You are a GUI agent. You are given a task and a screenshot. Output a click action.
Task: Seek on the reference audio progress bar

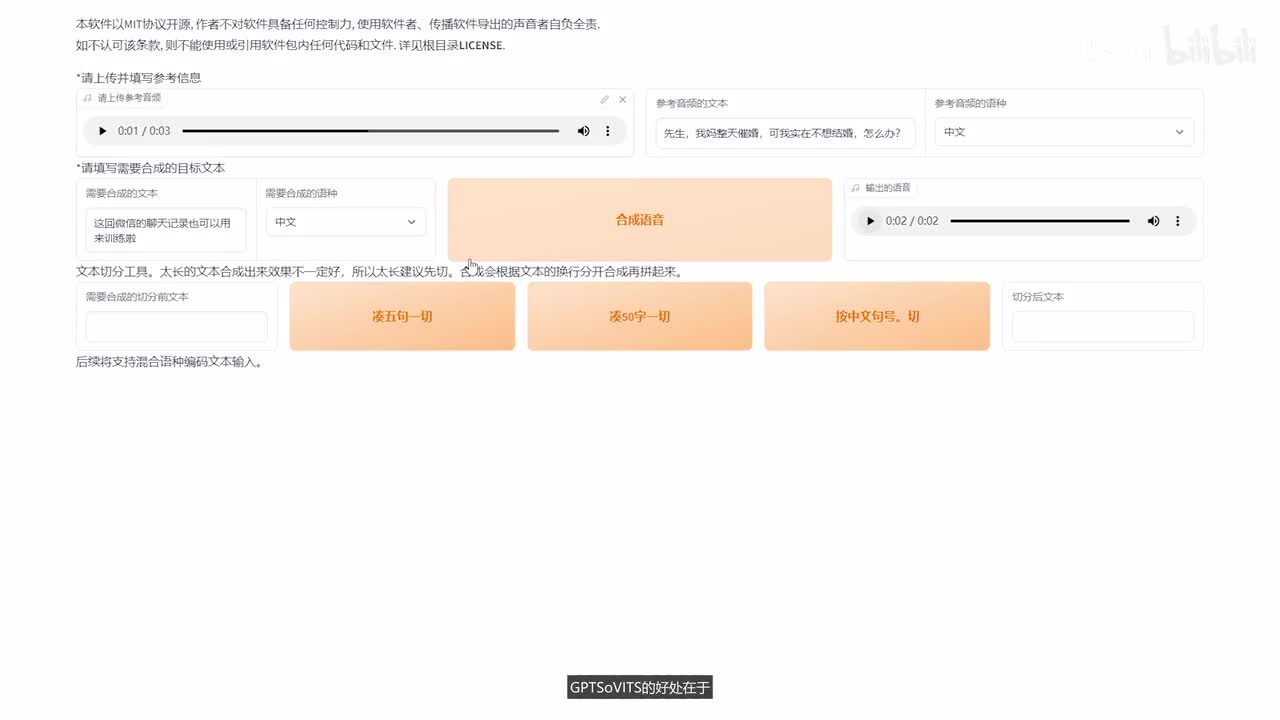[x=370, y=131]
